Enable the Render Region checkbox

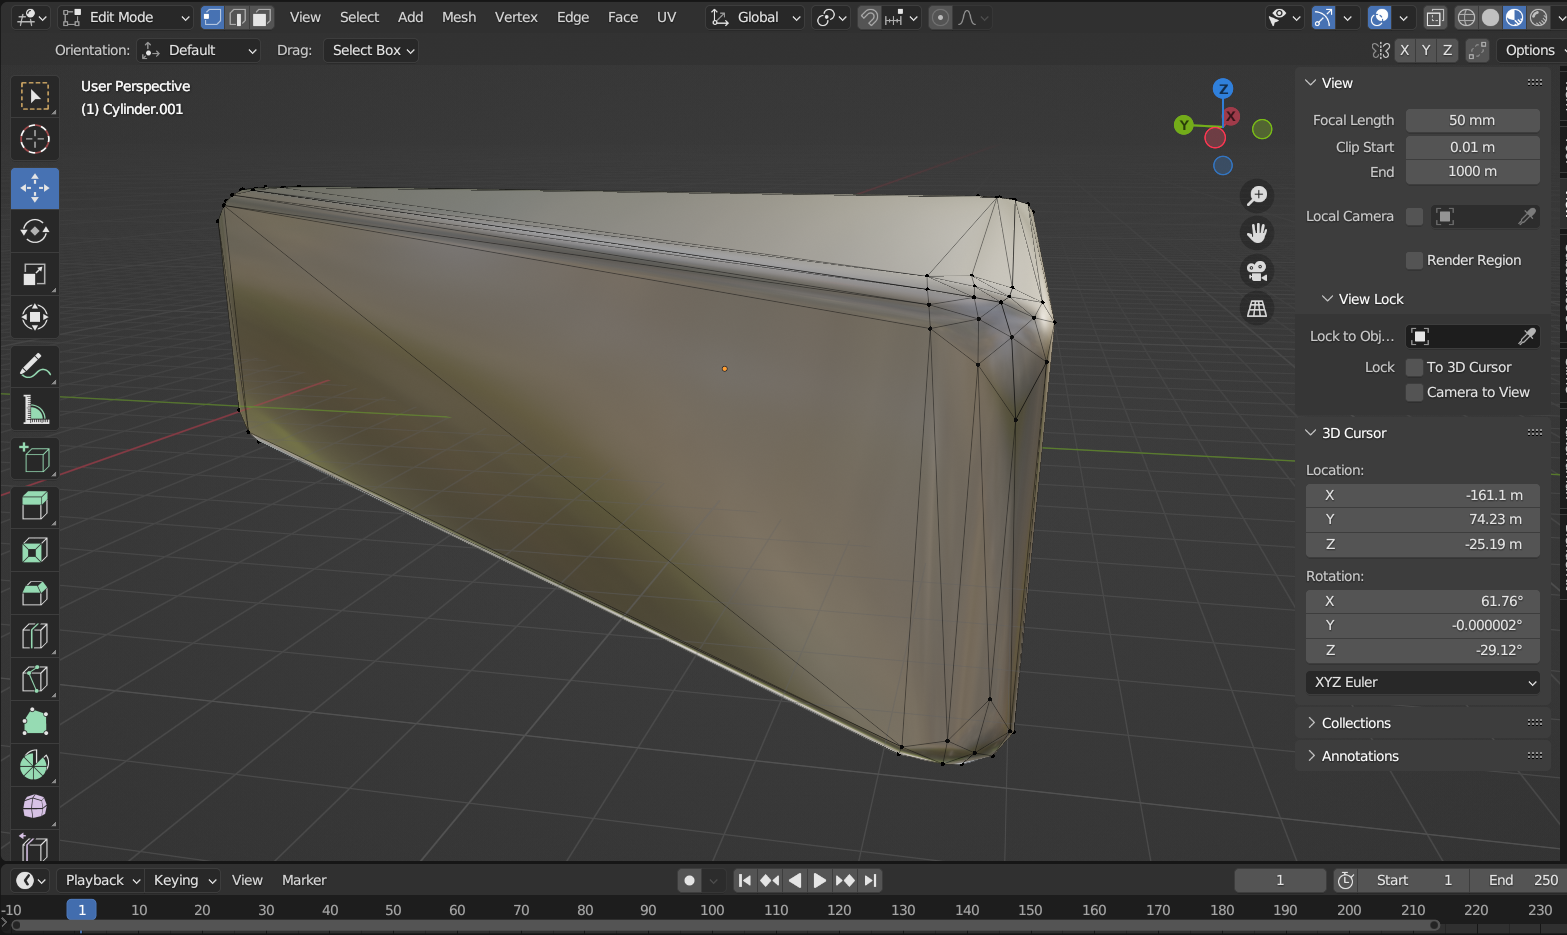[1414, 260]
